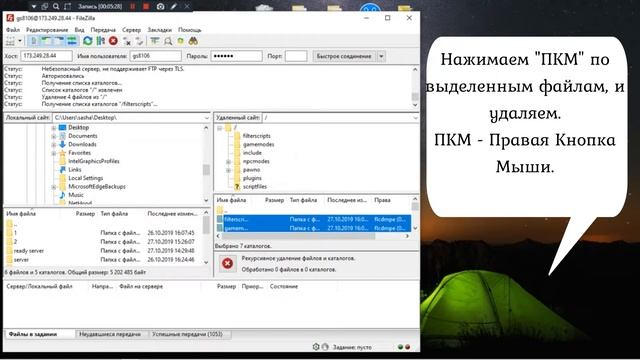Select the Links folder in local tree
Screen dimensions: 640x360
tap(75, 169)
